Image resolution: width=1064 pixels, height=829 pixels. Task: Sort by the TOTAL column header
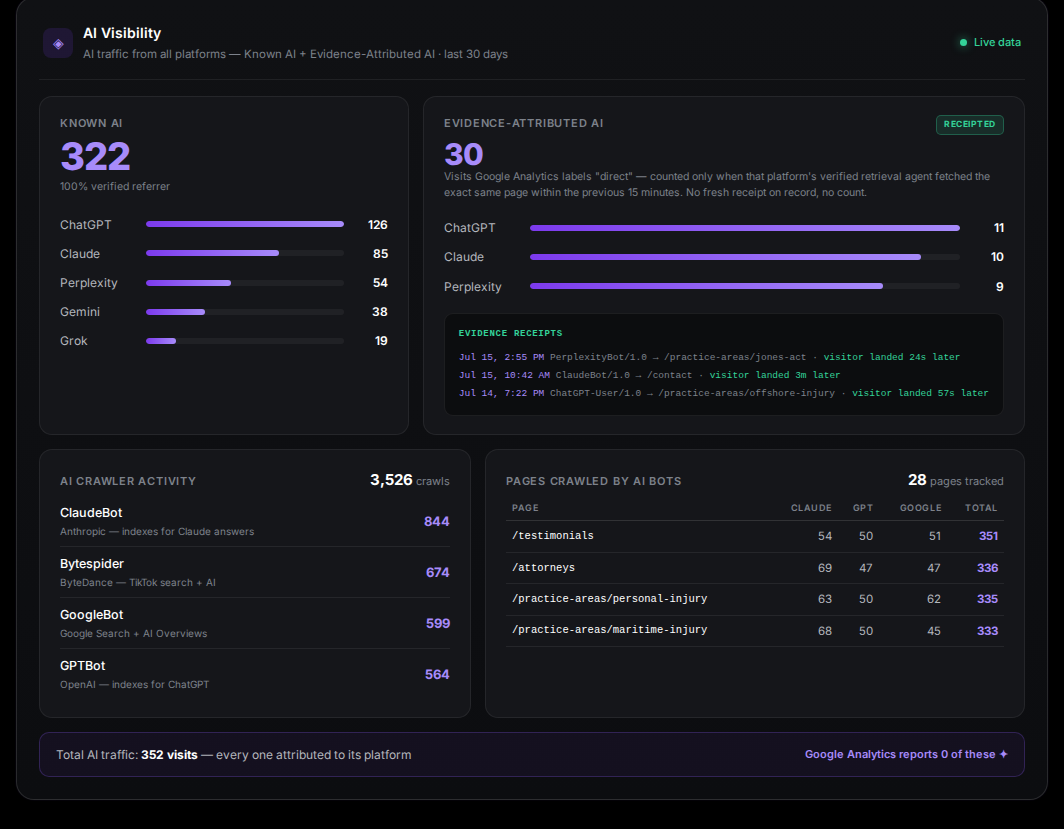[981, 508]
